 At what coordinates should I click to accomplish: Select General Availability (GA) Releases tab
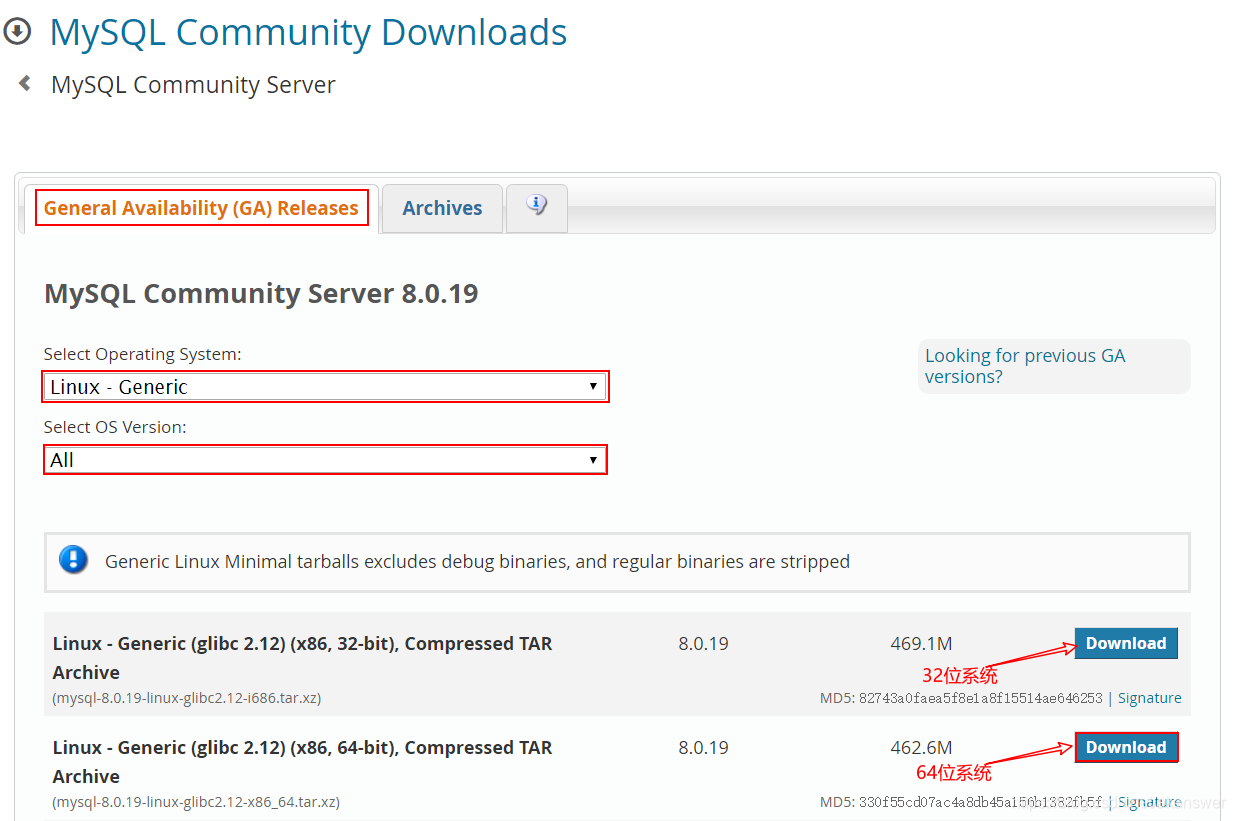click(201, 208)
